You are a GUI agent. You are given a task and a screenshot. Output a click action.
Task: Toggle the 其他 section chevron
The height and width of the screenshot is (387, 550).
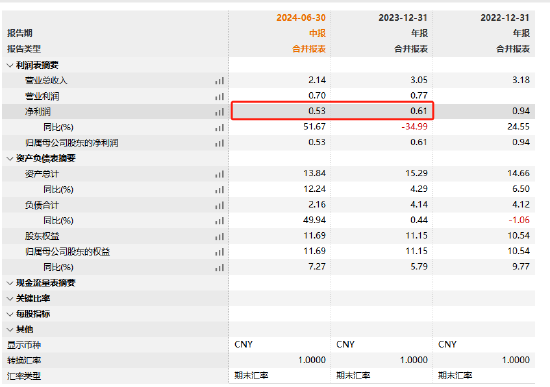[x=10, y=329]
